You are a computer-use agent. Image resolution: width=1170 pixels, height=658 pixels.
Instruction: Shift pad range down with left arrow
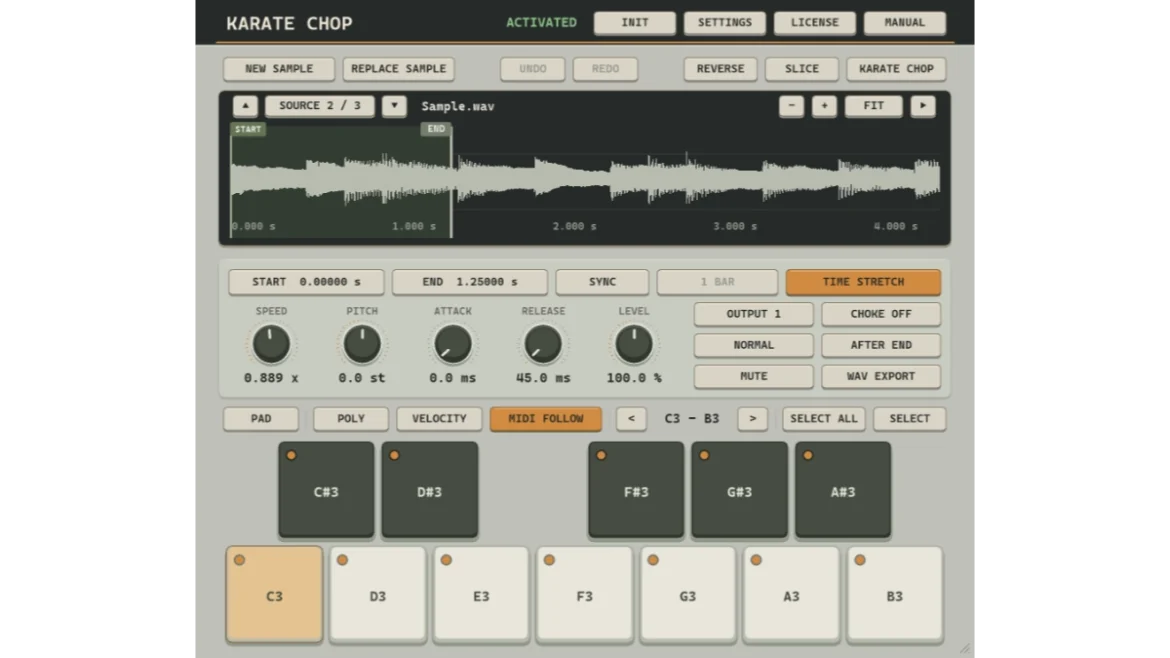click(631, 419)
